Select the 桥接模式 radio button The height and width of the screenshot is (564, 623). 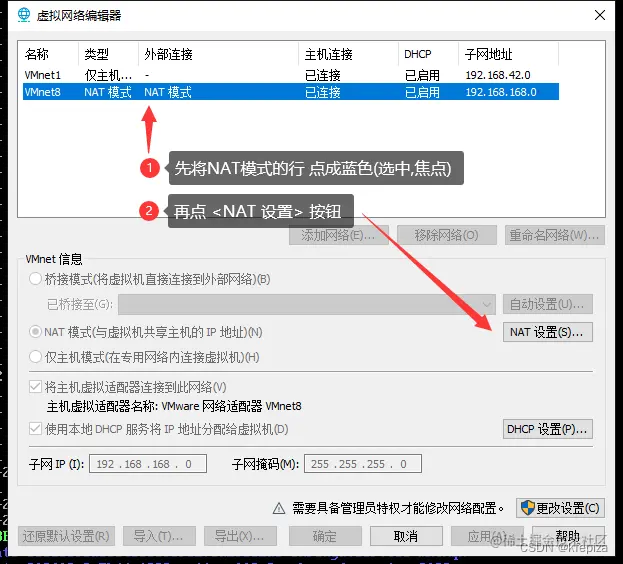[x=35, y=279]
